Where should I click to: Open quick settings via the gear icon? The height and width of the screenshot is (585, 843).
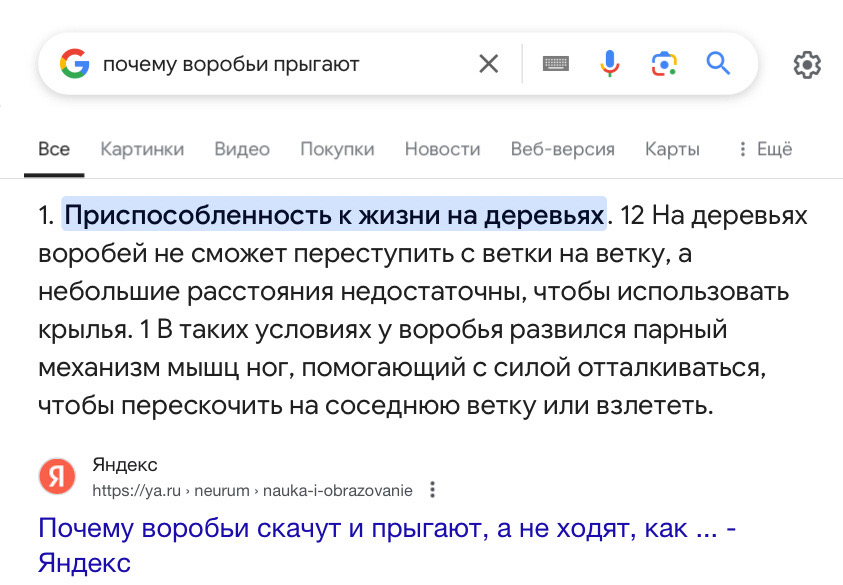coord(807,65)
